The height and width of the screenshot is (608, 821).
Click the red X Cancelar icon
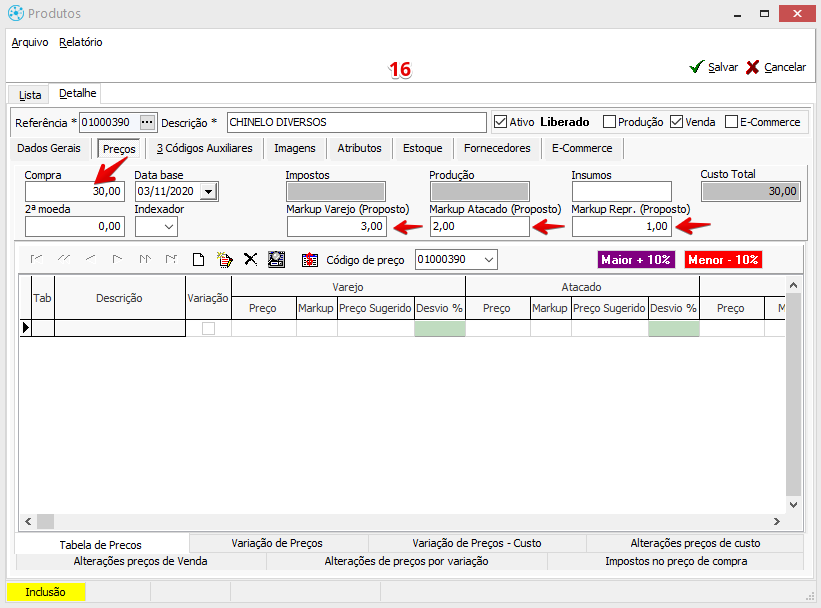point(752,67)
